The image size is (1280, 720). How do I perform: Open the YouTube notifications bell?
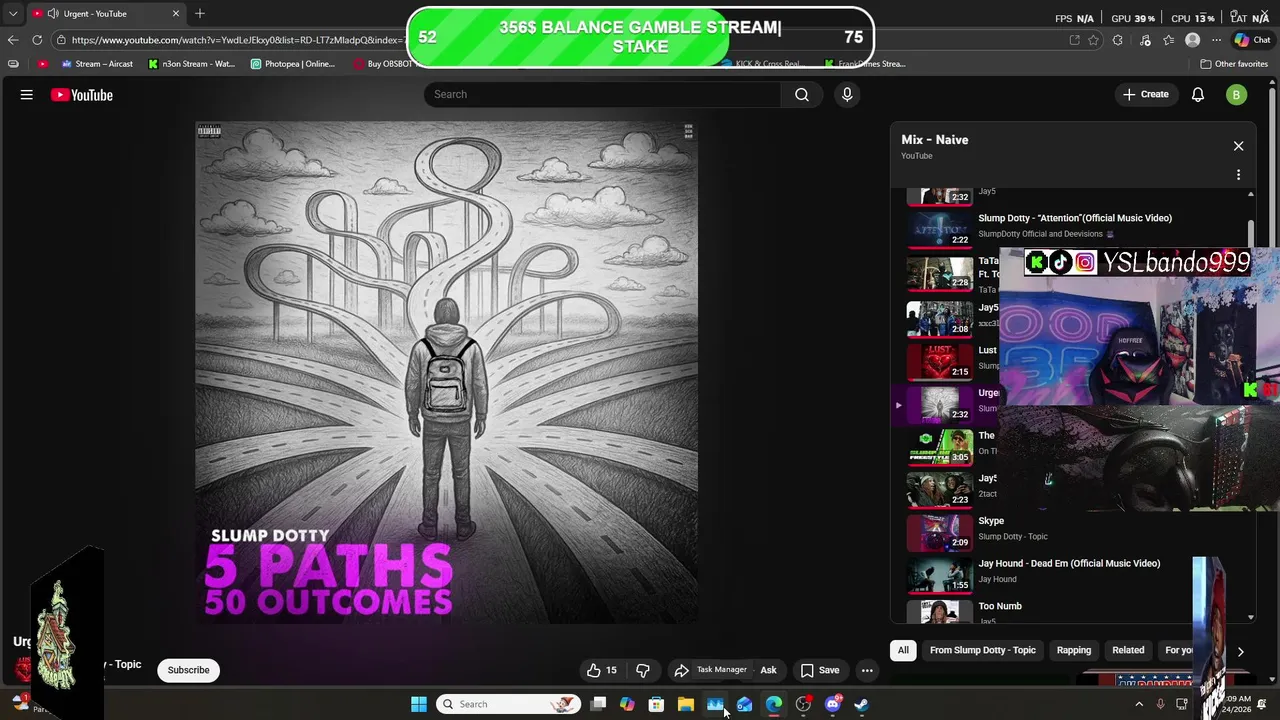click(x=1198, y=95)
